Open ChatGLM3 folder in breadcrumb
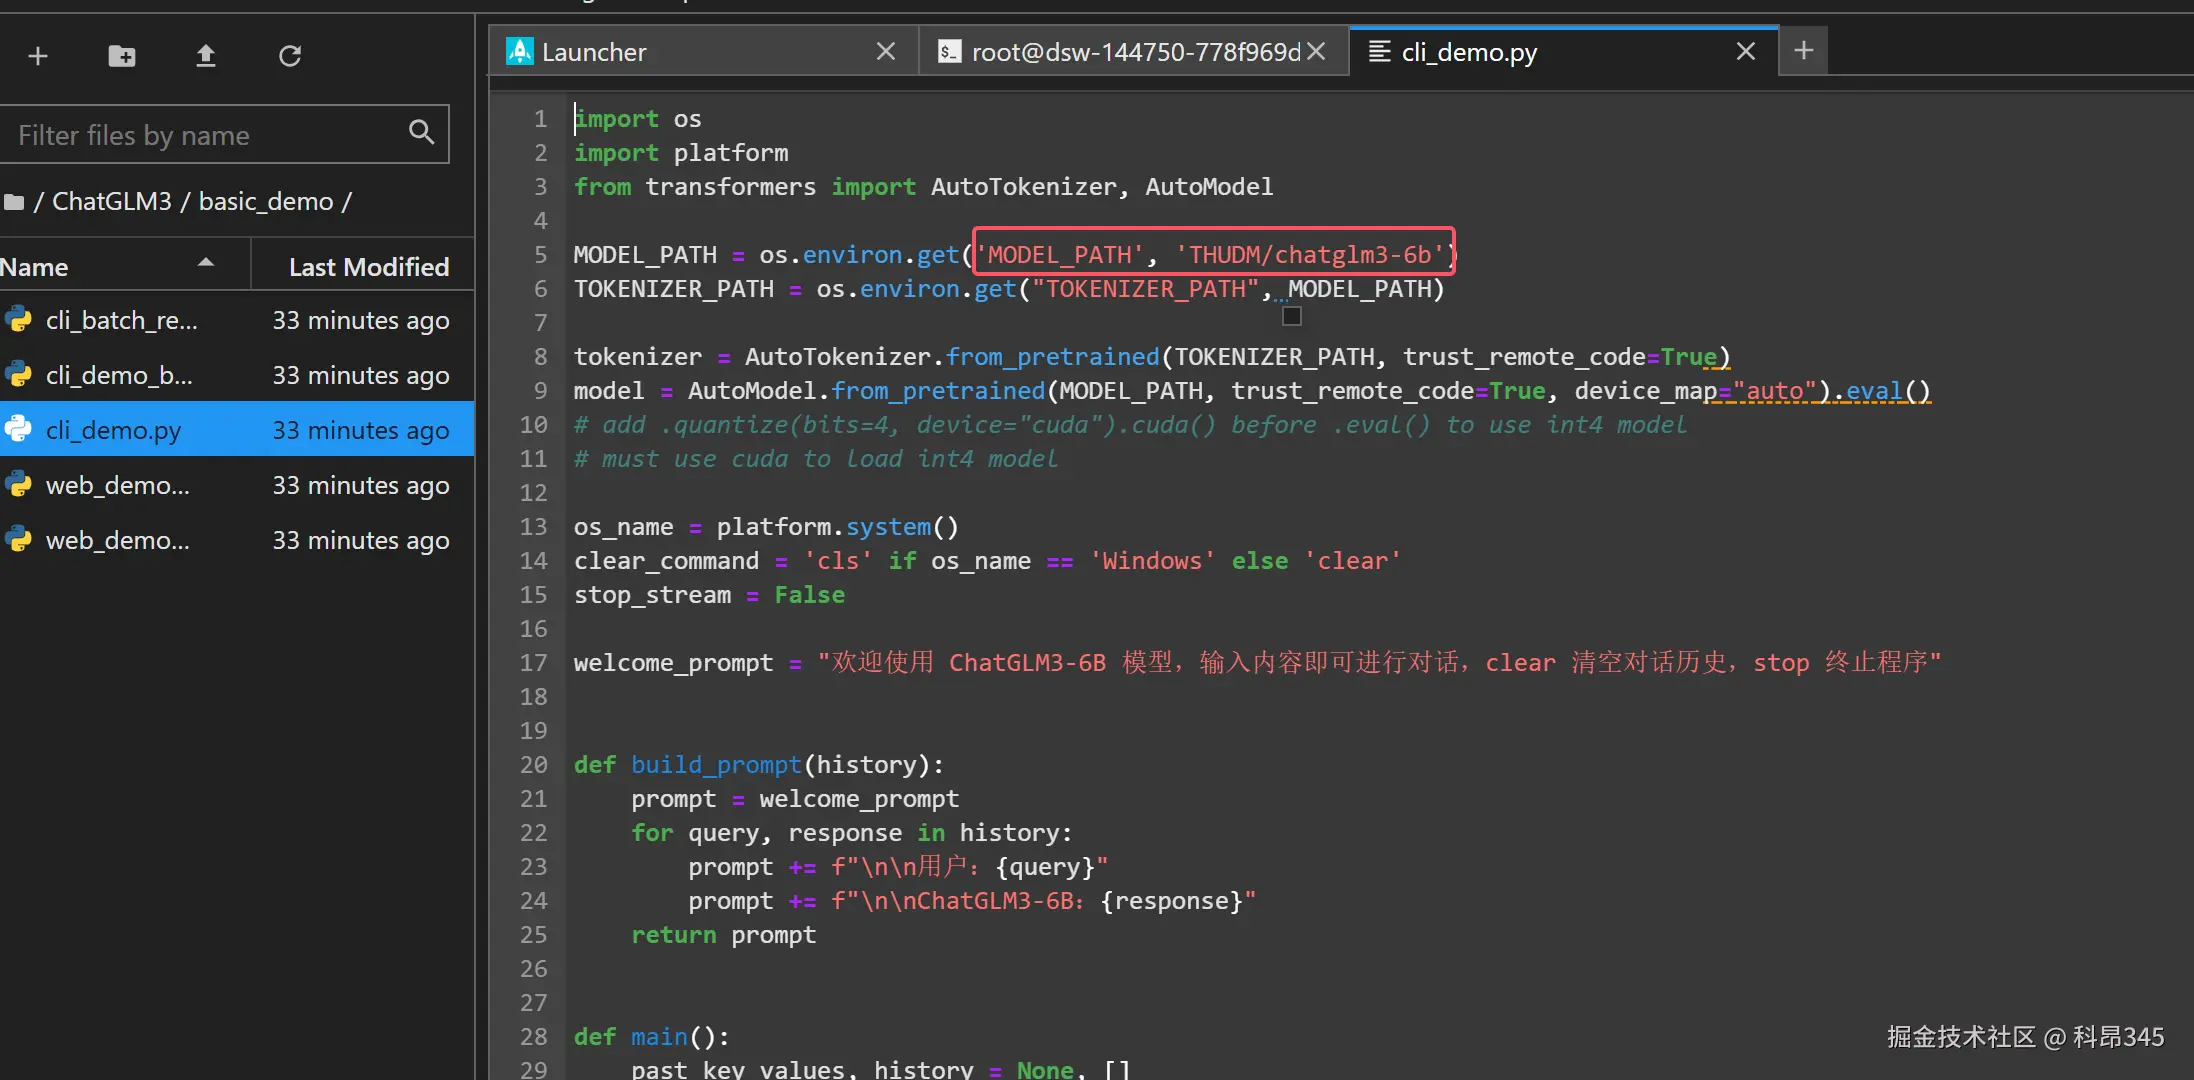This screenshot has height=1080, width=2194. [x=112, y=202]
